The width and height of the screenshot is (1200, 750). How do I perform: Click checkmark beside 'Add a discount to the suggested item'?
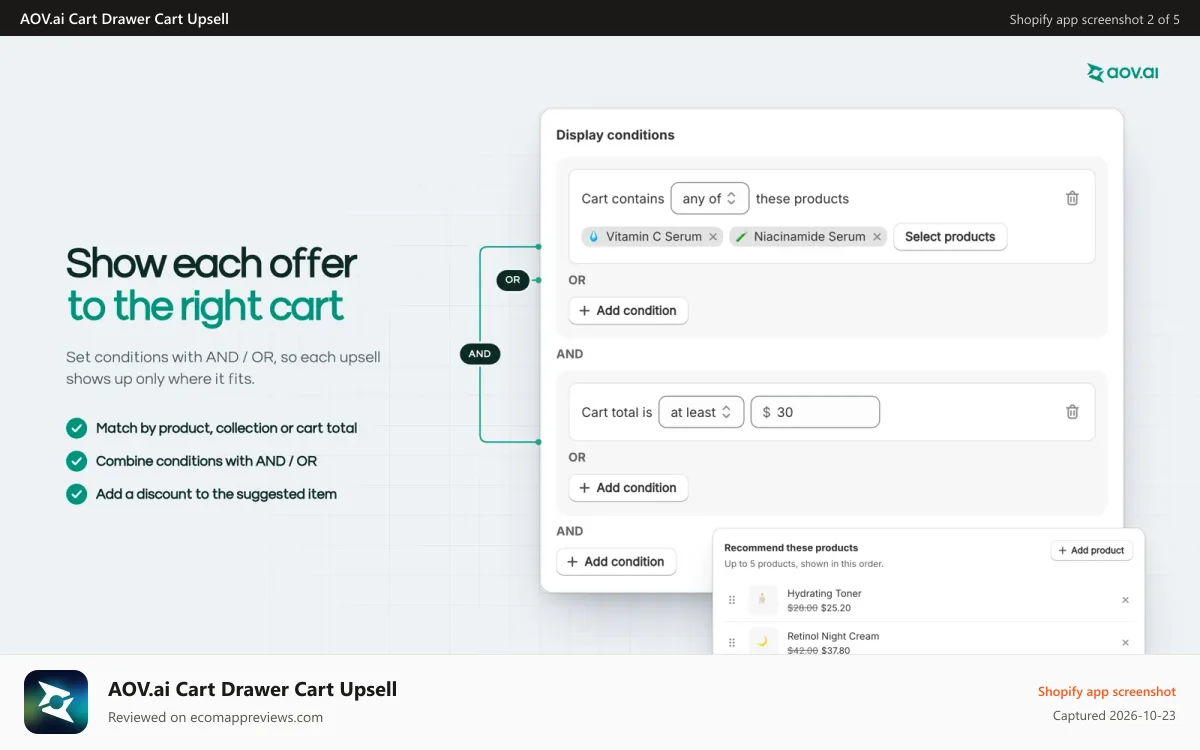77,494
